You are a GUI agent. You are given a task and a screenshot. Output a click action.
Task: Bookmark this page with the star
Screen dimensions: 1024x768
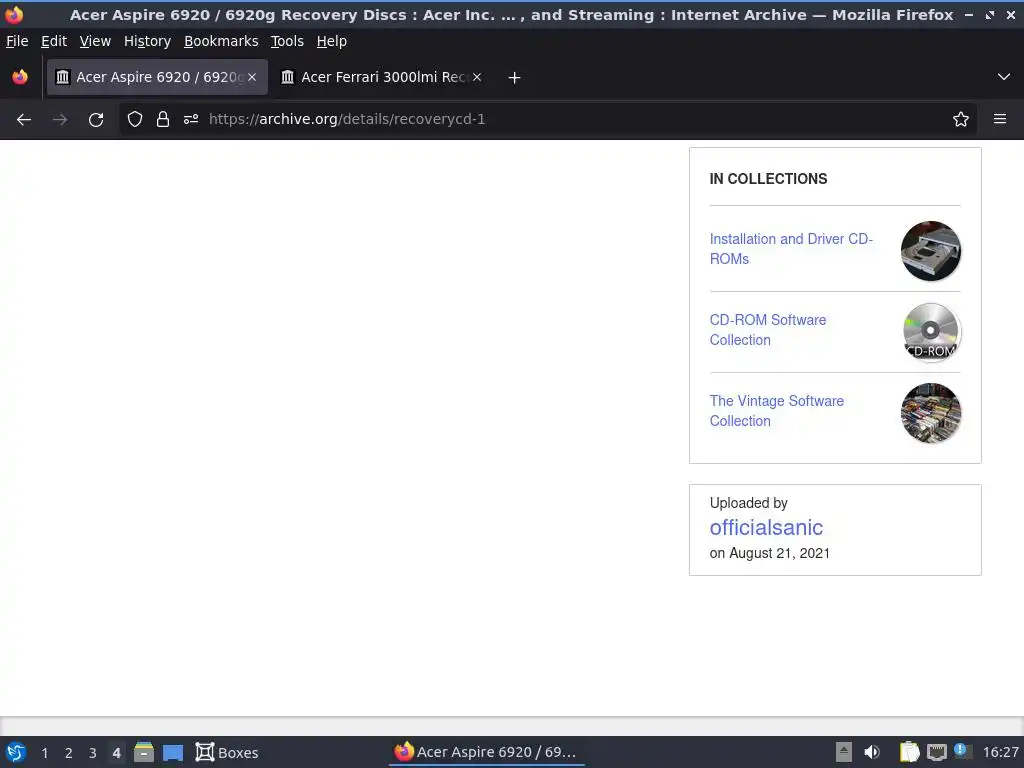(x=961, y=120)
